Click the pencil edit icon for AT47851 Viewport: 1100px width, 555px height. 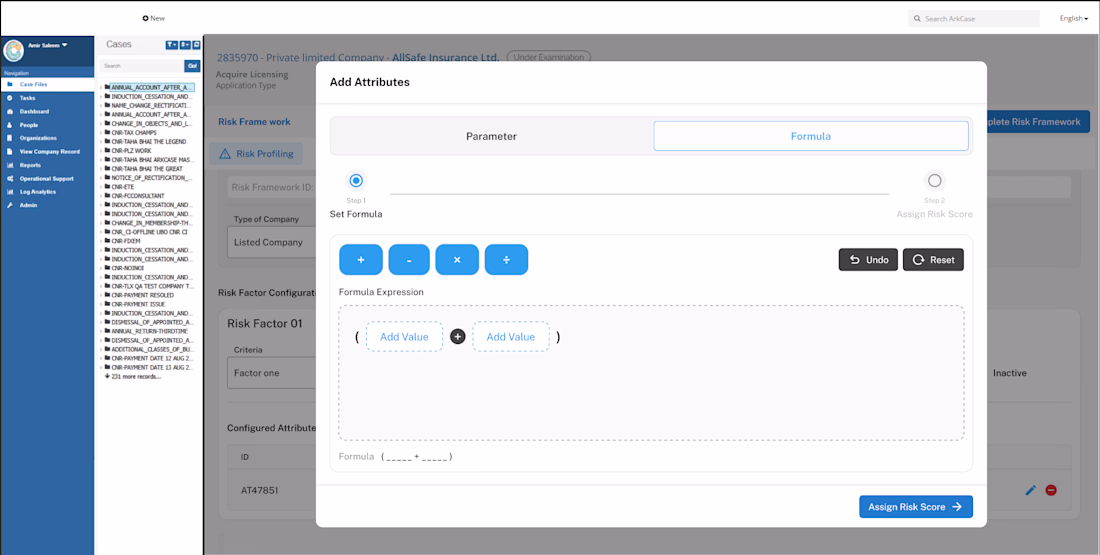(x=1031, y=490)
